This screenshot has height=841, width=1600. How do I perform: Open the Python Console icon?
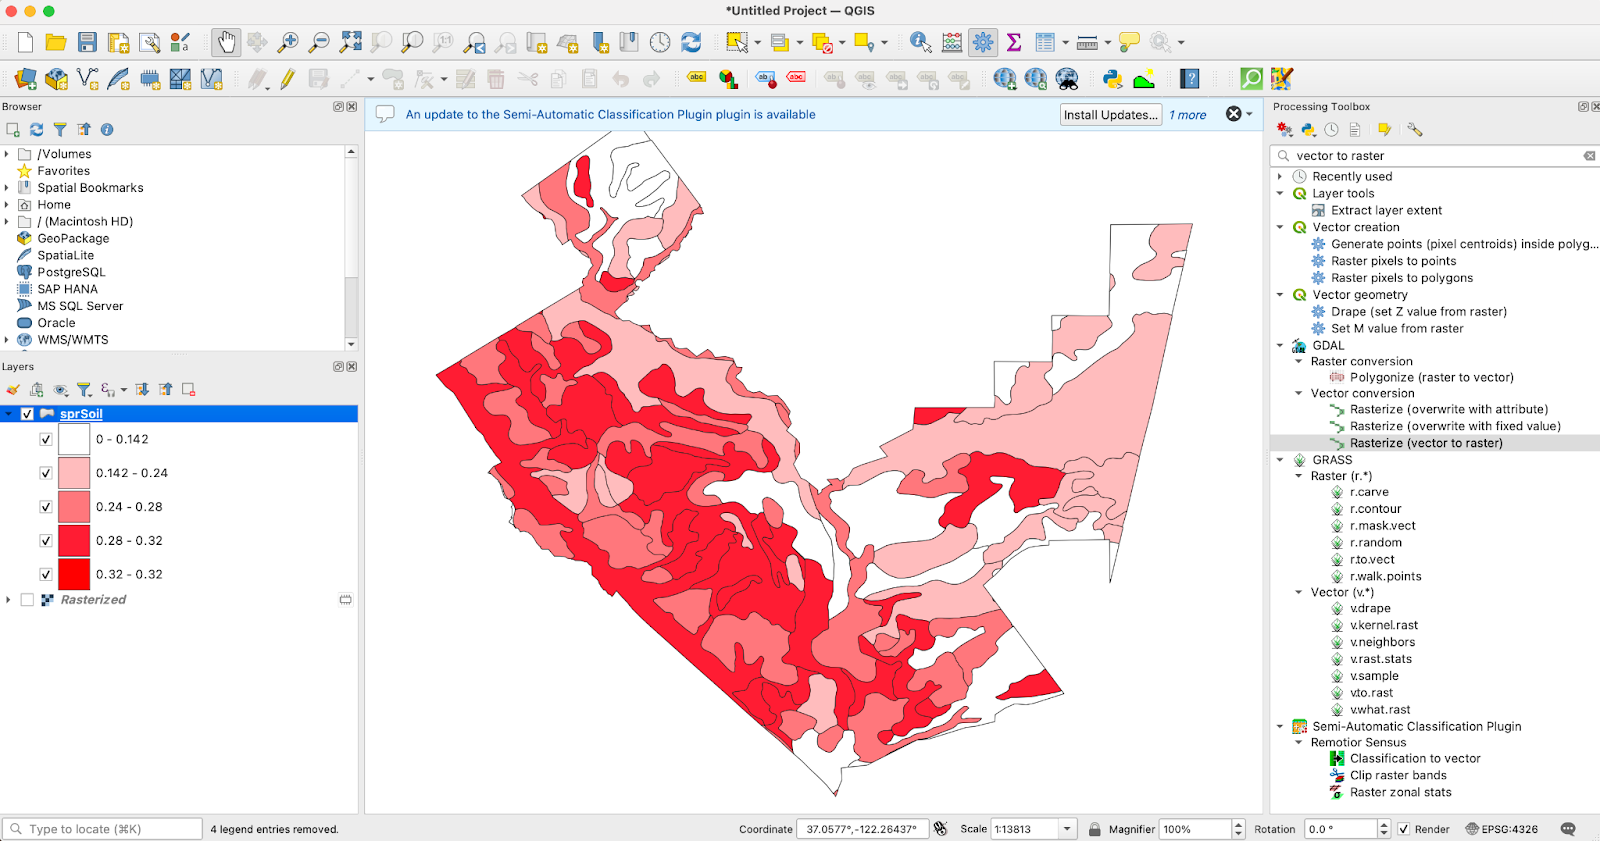point(1112,79)
